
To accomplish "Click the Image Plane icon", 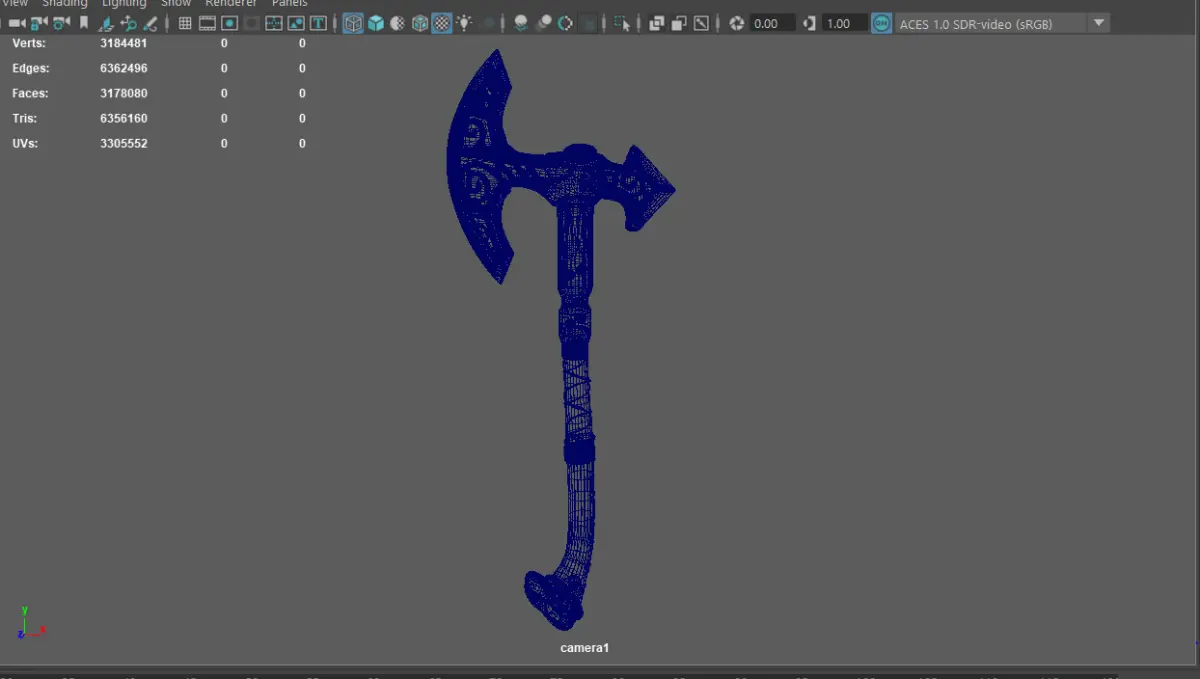I will (x=105, y=23).
